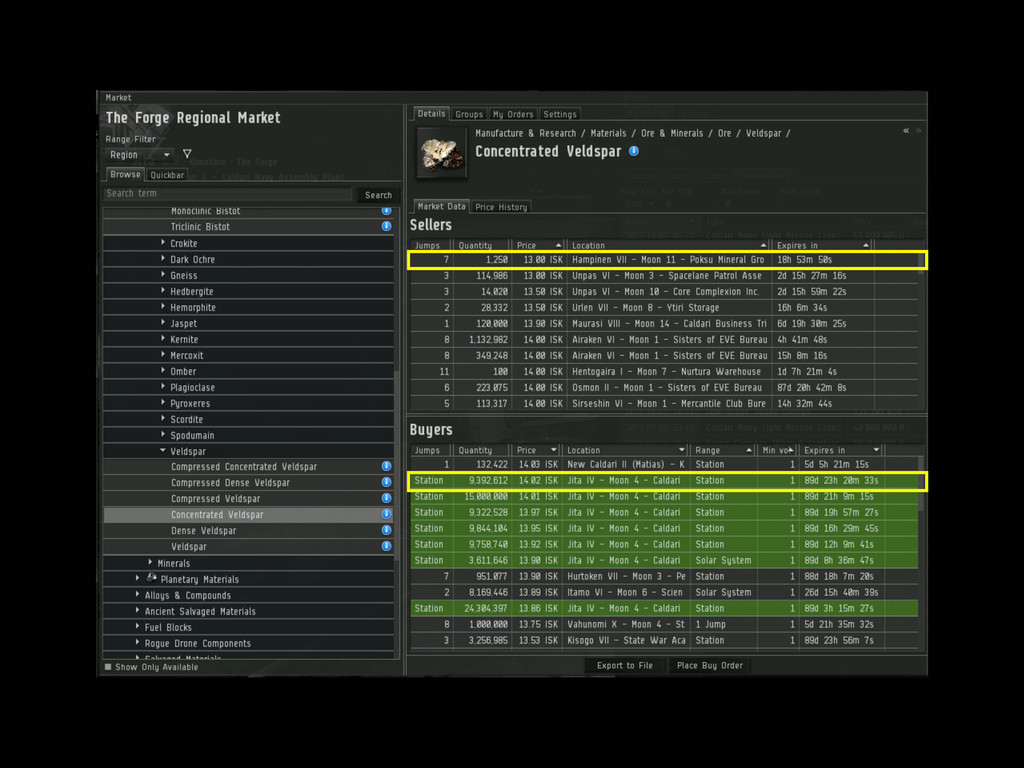Sort sellers by Jumps column header
The image size is (1024, 768).
click(430, 246)
